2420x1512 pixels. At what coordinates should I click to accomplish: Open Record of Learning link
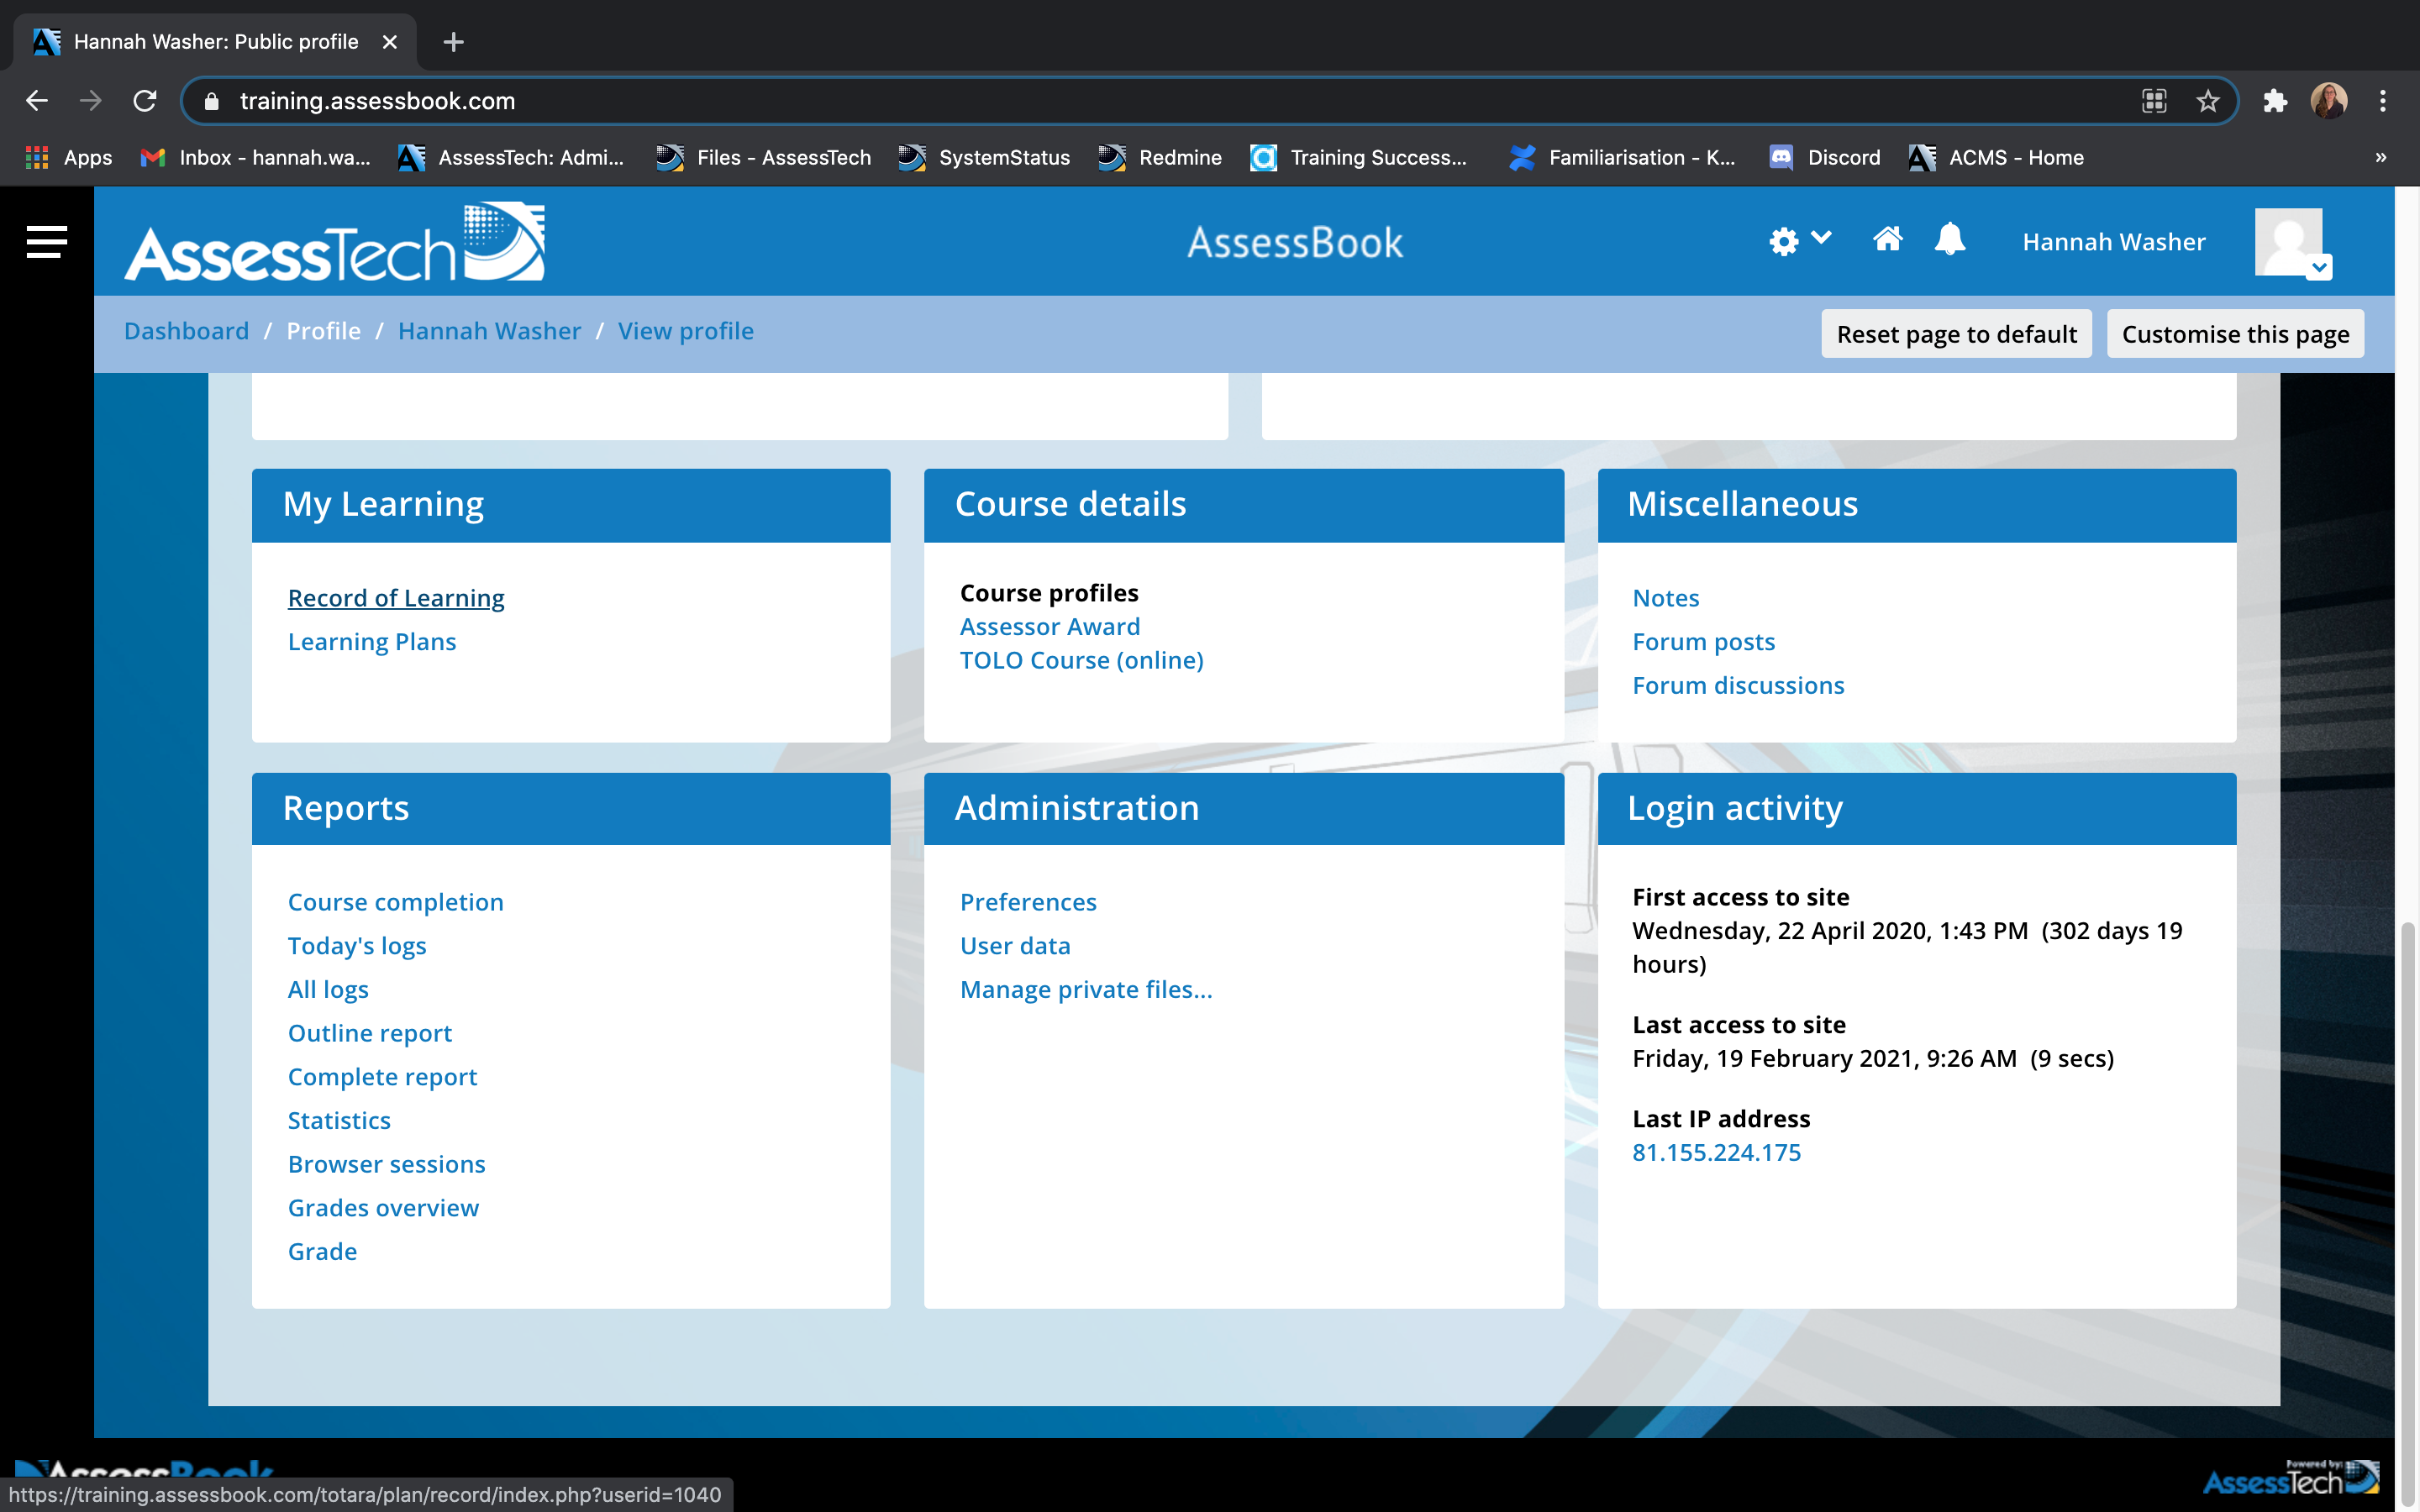tap(396, 598)
